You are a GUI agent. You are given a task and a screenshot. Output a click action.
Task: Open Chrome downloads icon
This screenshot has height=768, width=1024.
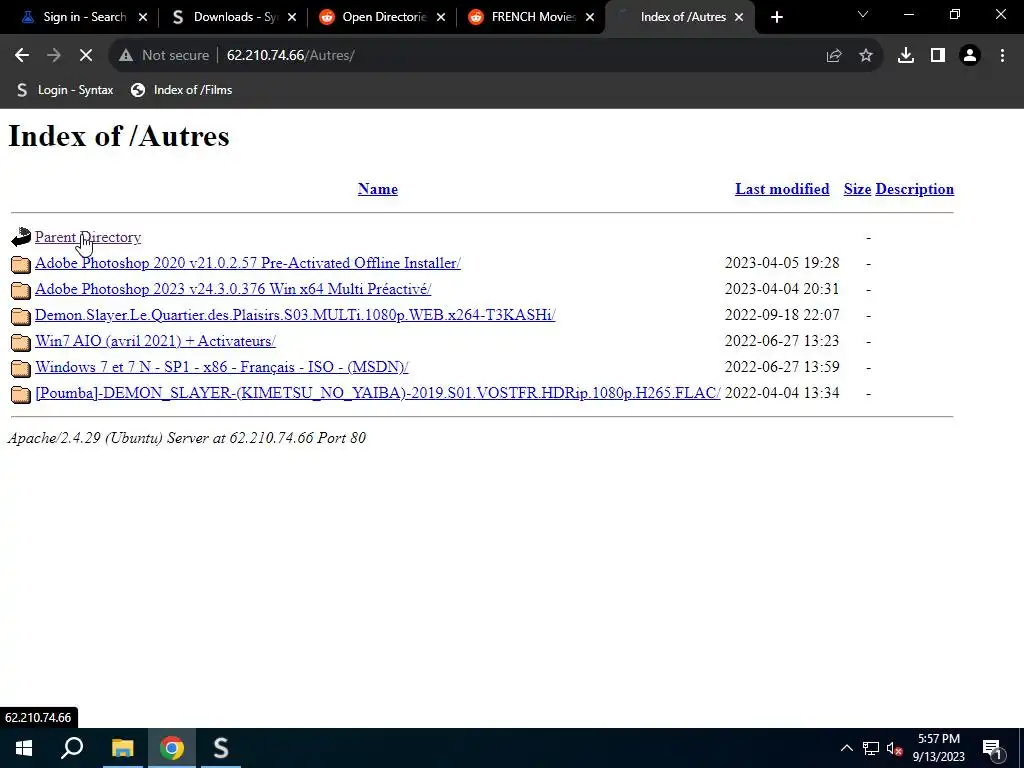(x=906, y=56)
